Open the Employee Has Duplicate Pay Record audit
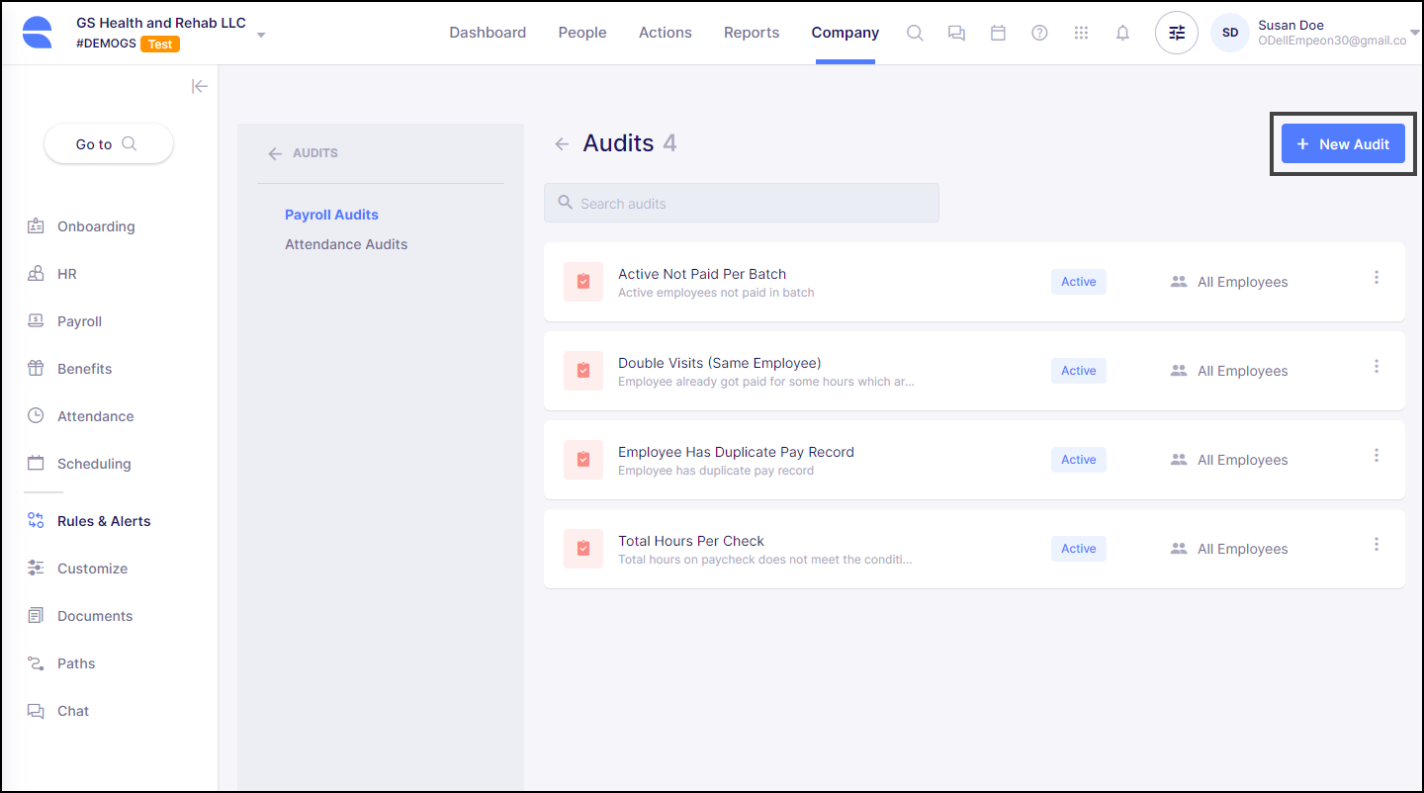 (x=736, y=452)
